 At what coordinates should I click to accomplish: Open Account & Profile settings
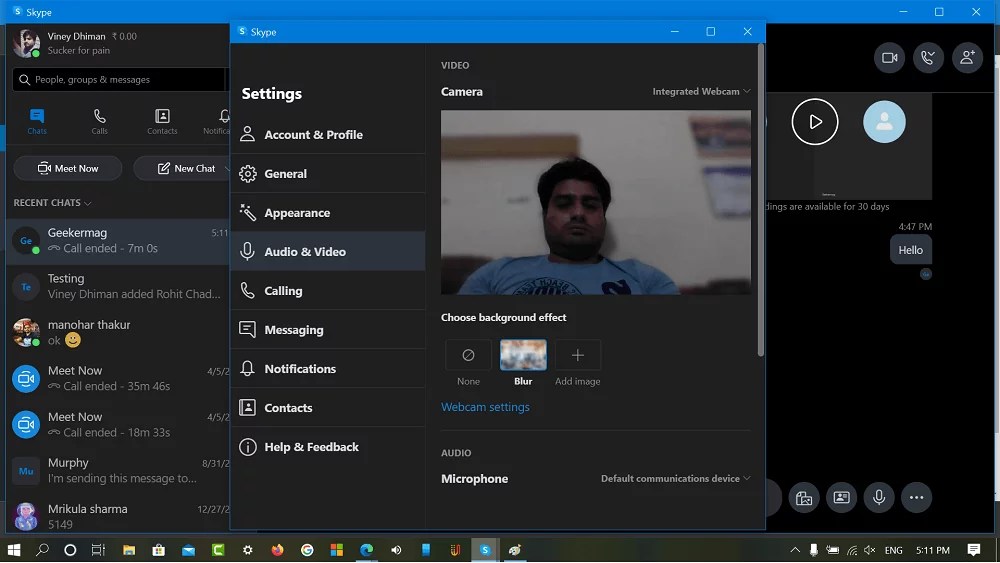click(328, 135)
